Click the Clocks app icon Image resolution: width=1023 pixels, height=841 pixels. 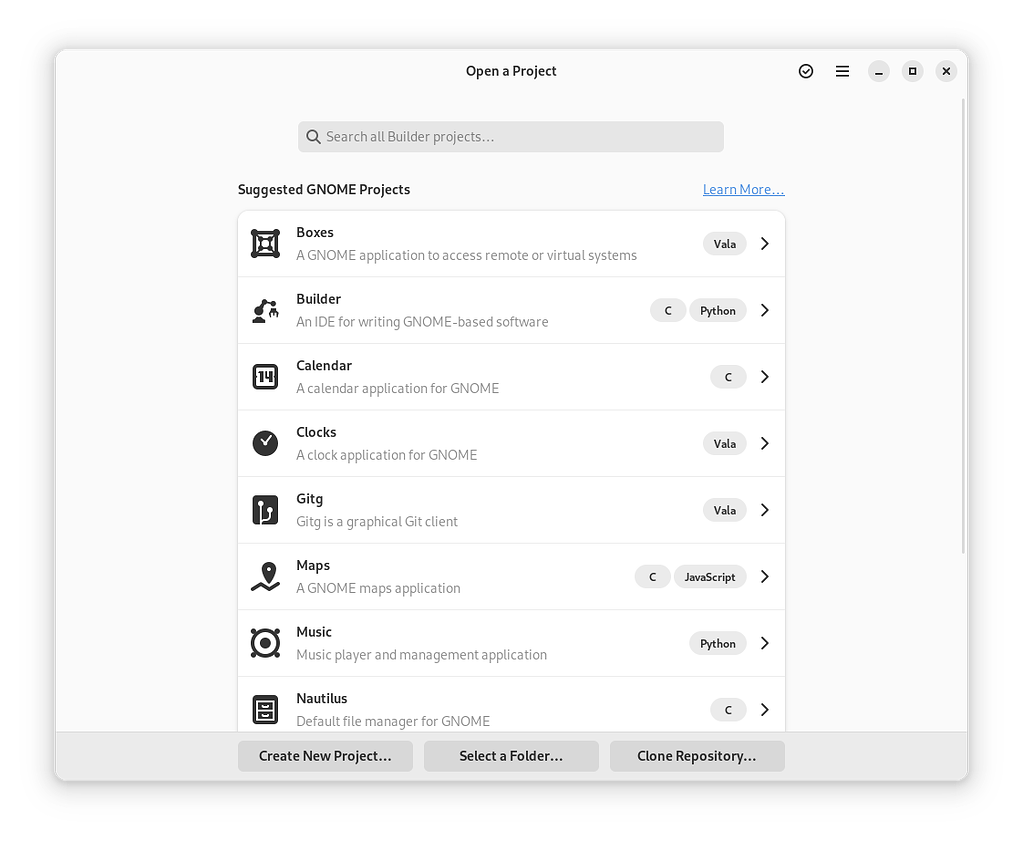[264, 443]
